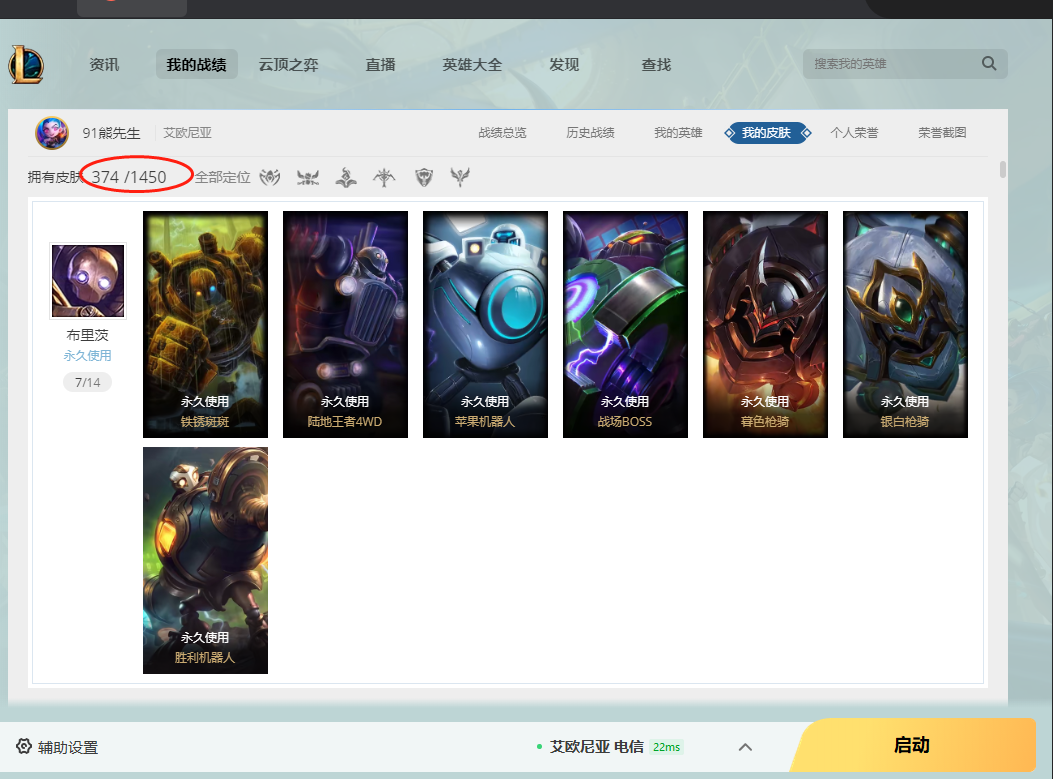
Task: Filter skins by mage role icon
Action: [x=346, y=177]
